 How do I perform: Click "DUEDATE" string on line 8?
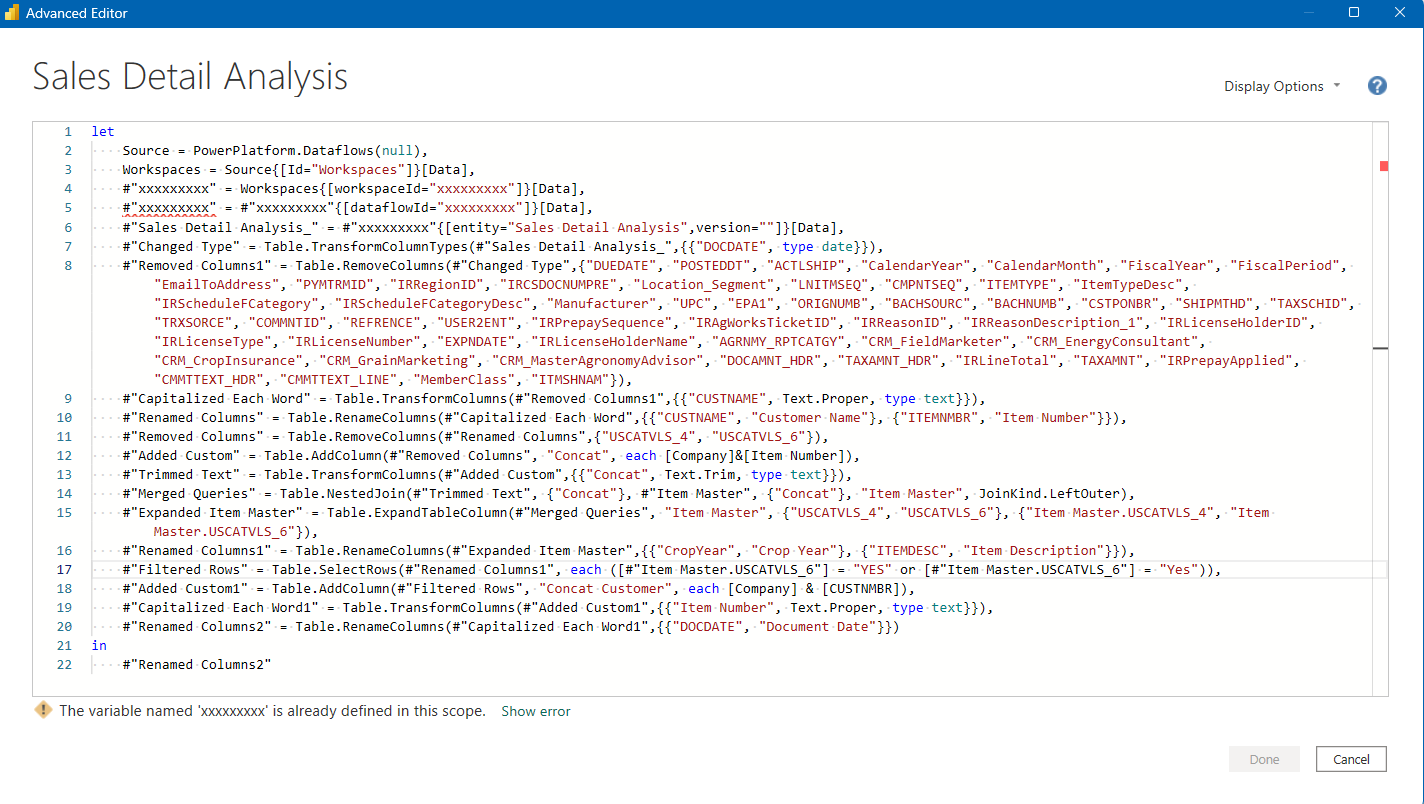click(624, 265)
